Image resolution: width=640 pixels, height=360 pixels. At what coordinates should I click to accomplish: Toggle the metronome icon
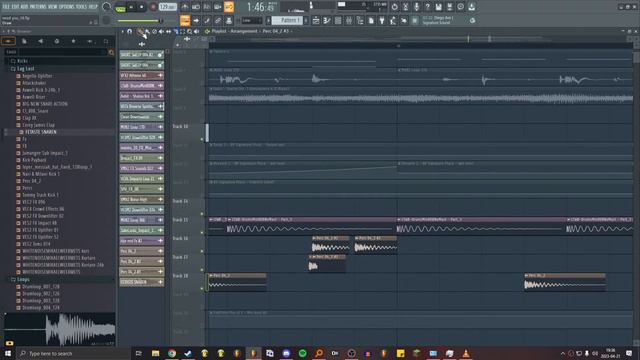[185, 7]
